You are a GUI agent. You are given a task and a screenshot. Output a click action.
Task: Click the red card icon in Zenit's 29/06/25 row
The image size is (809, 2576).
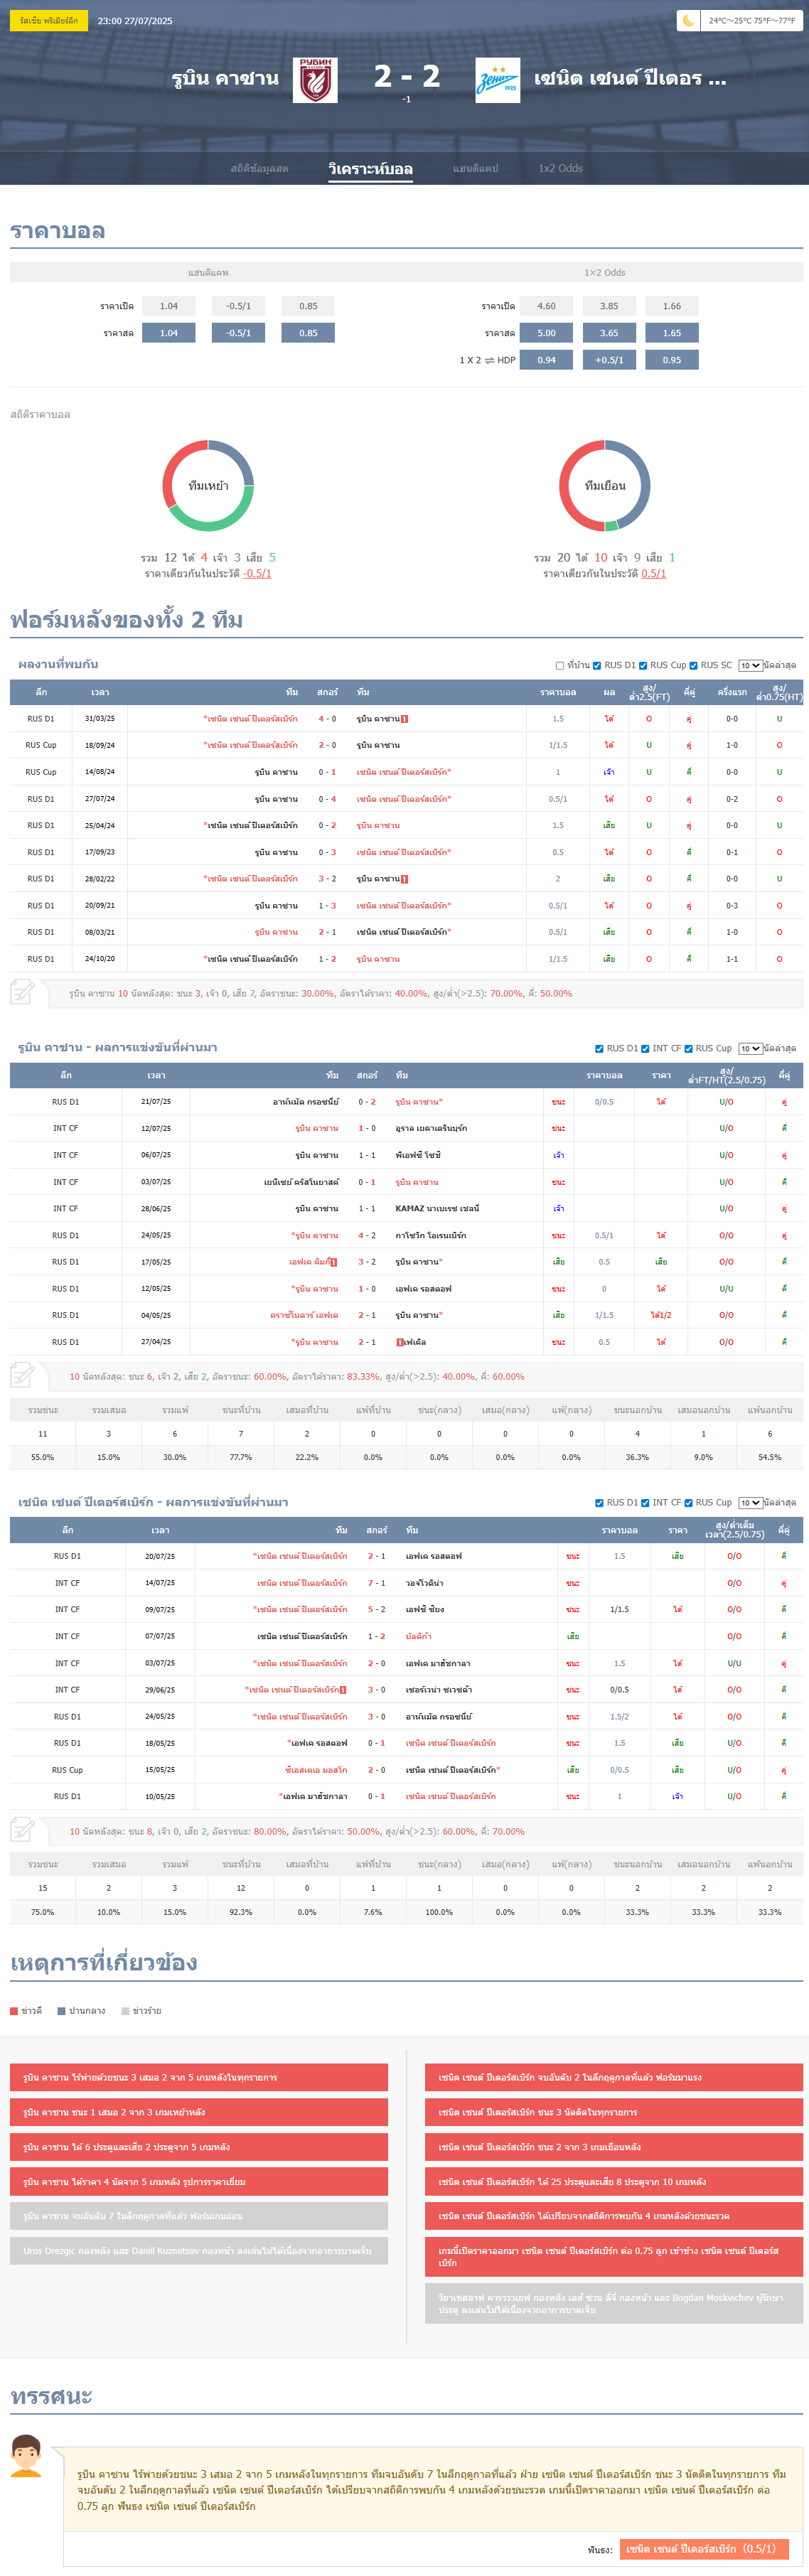(x=343, y=1690)
